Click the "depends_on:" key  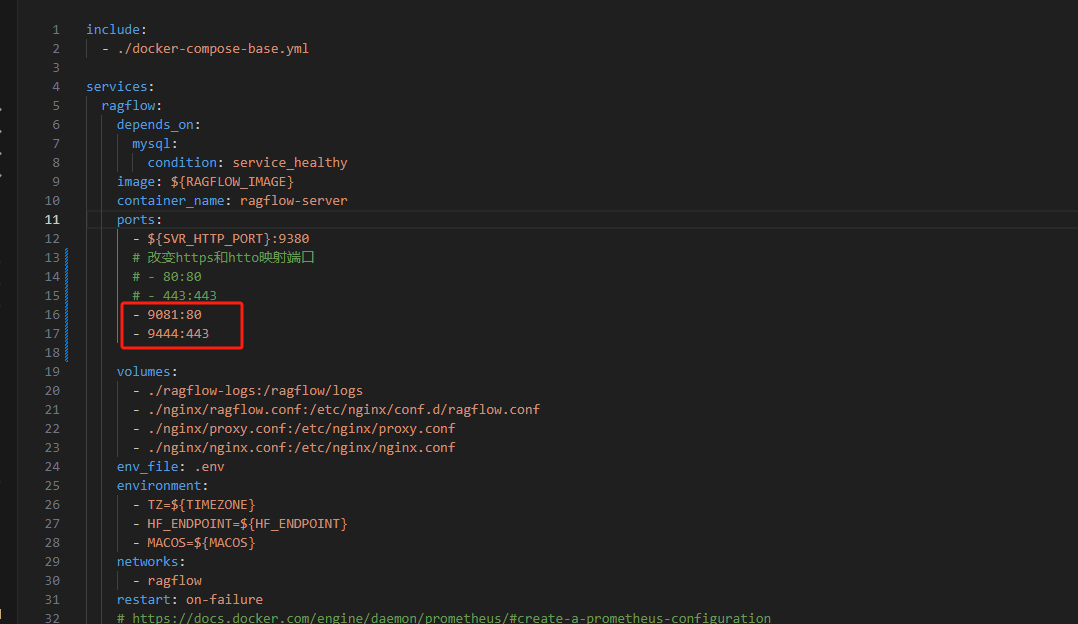pos(159,124)
